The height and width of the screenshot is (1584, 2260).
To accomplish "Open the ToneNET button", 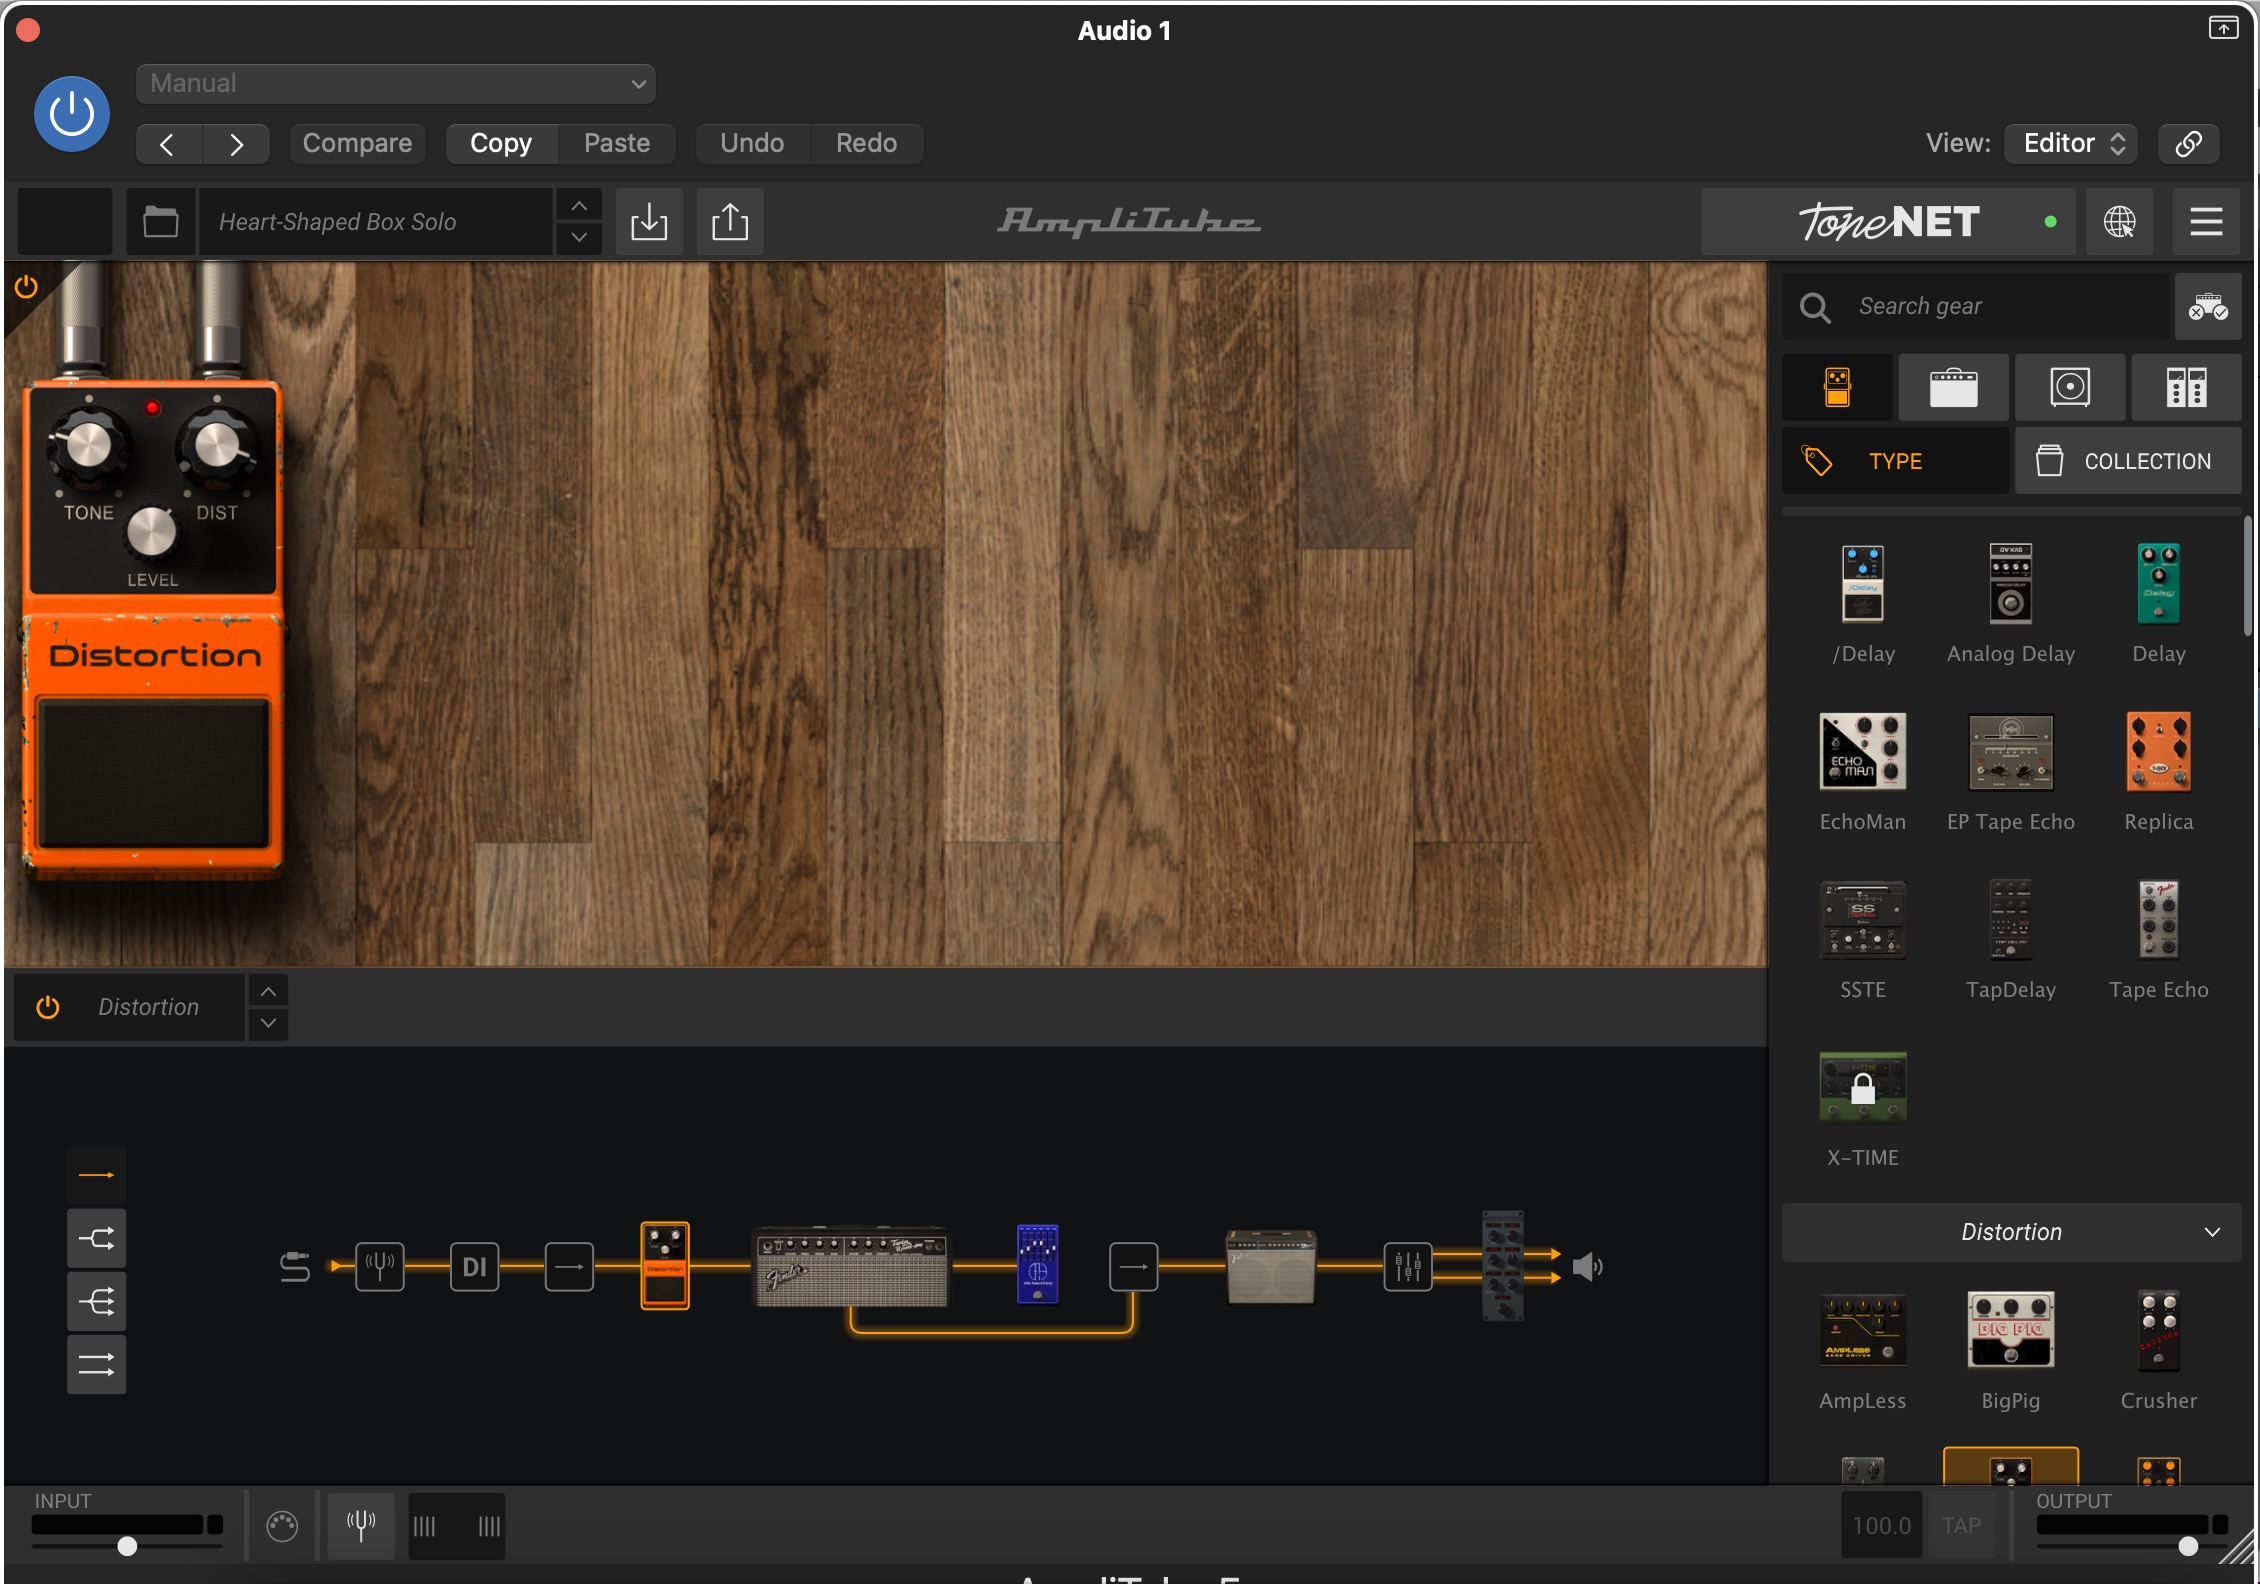I will coord(1887,221).
